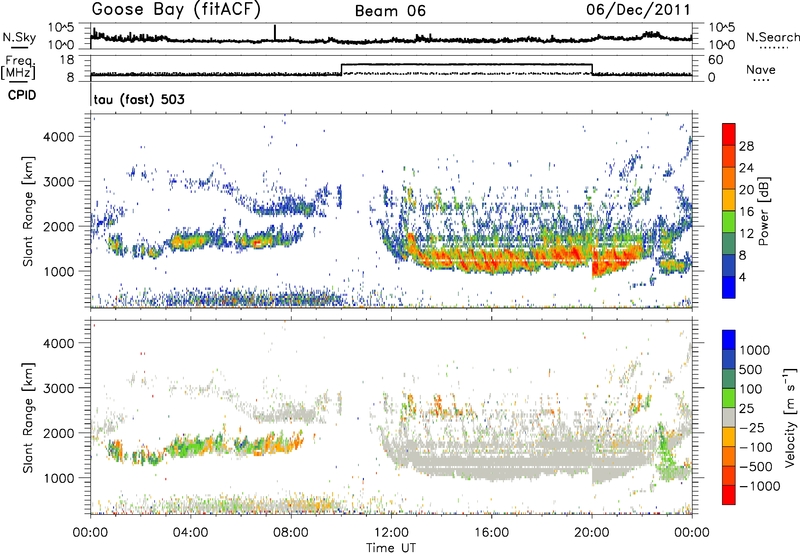
Task: Click the "18" frequency axis tick label
Action: [66, 60]
